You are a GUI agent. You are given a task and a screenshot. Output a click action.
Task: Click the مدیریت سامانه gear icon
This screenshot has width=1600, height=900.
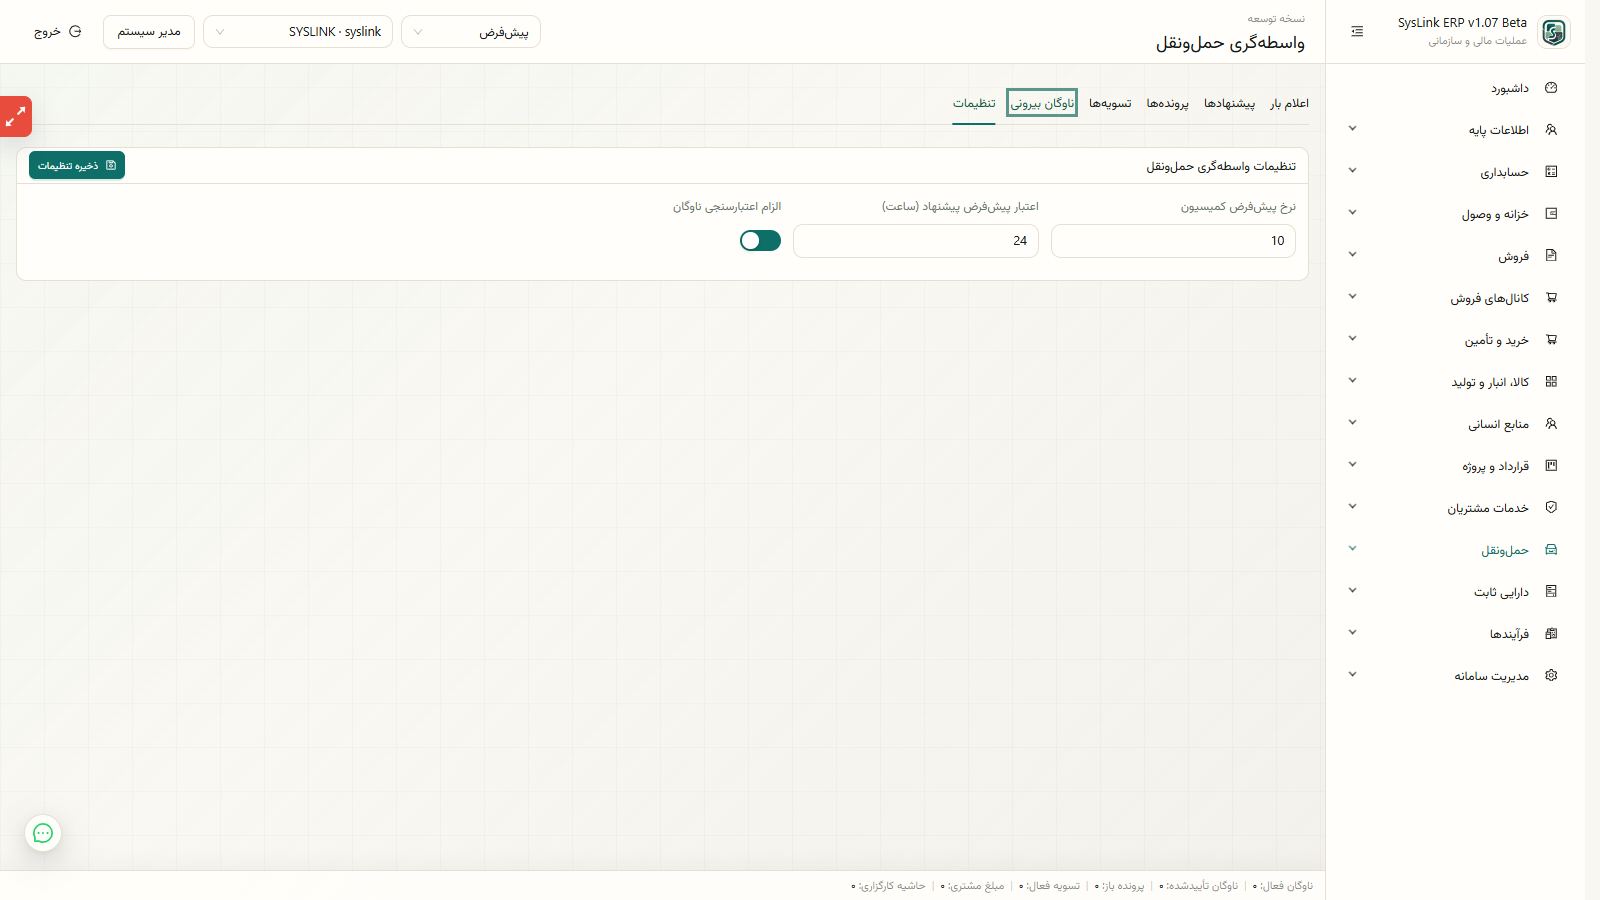pyautogui.click(x=1551, y=676)
